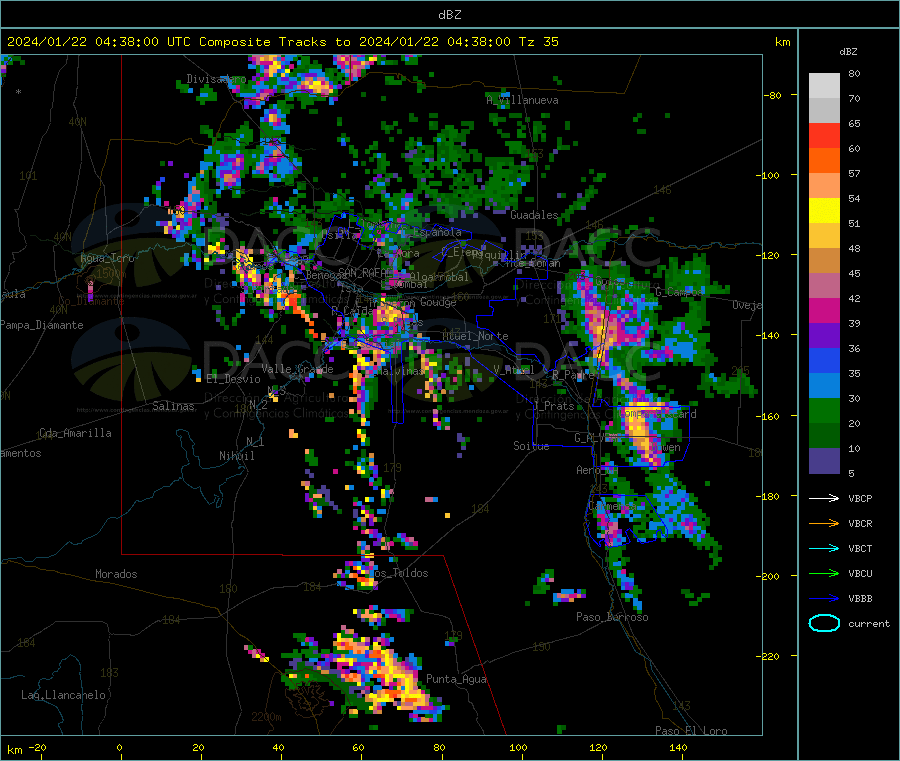Choose the 35 dBZ light blue swatch

[824, 386]
